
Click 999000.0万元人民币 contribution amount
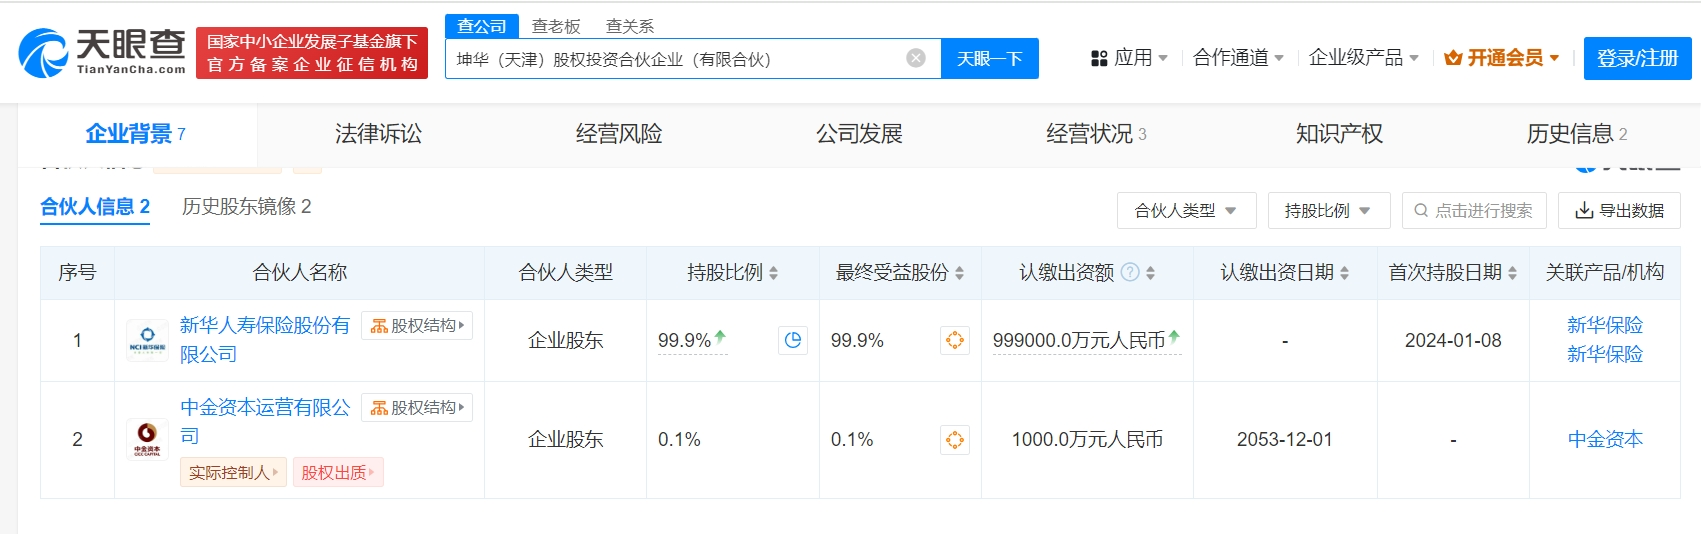tap(1079, 341)
